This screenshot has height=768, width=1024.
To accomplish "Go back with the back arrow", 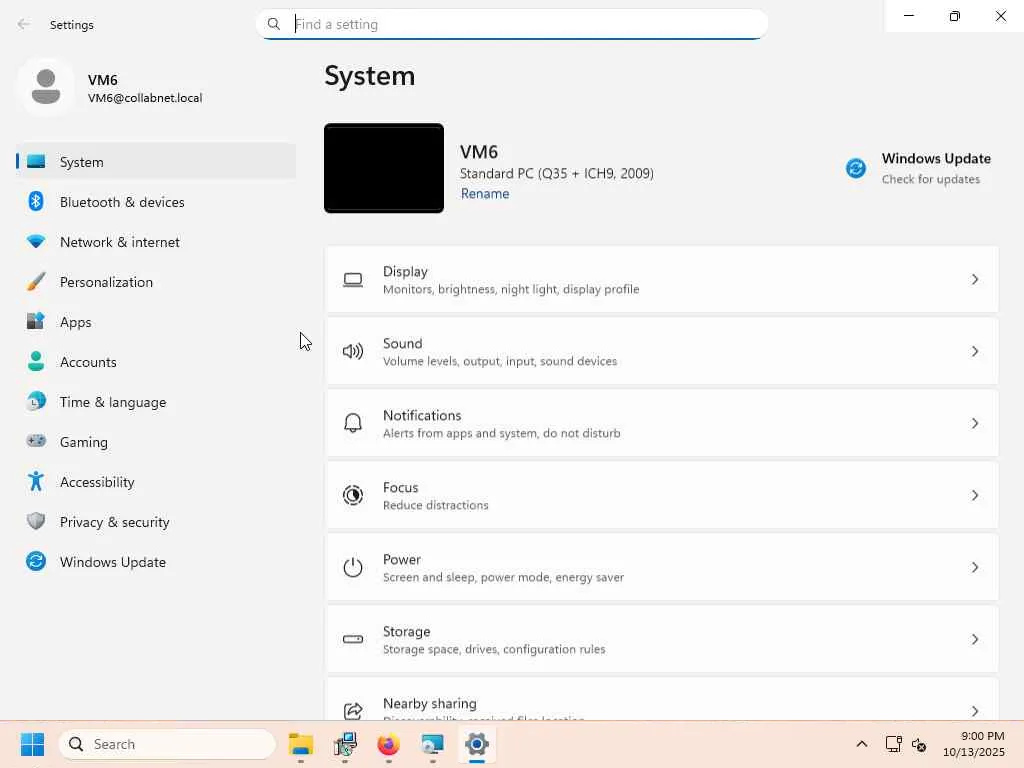I will pyautogui.click(x=24, y=24).
